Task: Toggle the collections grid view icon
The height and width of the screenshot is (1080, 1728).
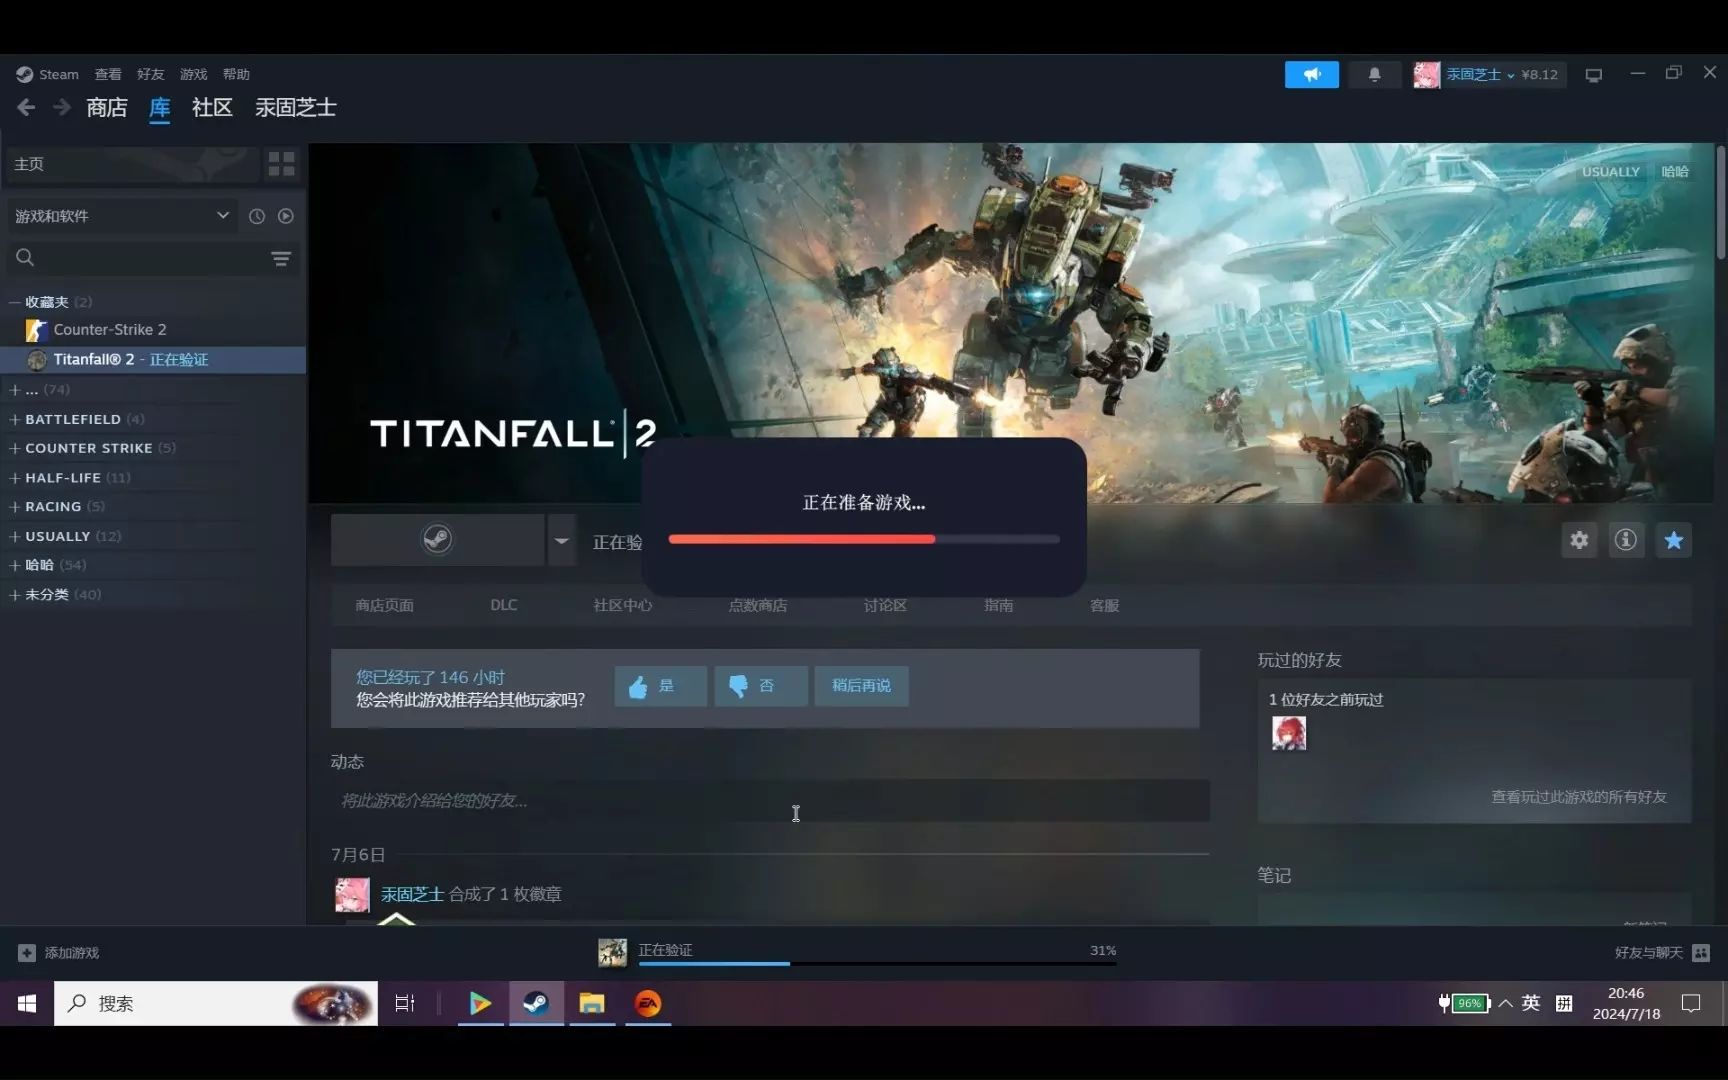Action: [x=282, y=164]
